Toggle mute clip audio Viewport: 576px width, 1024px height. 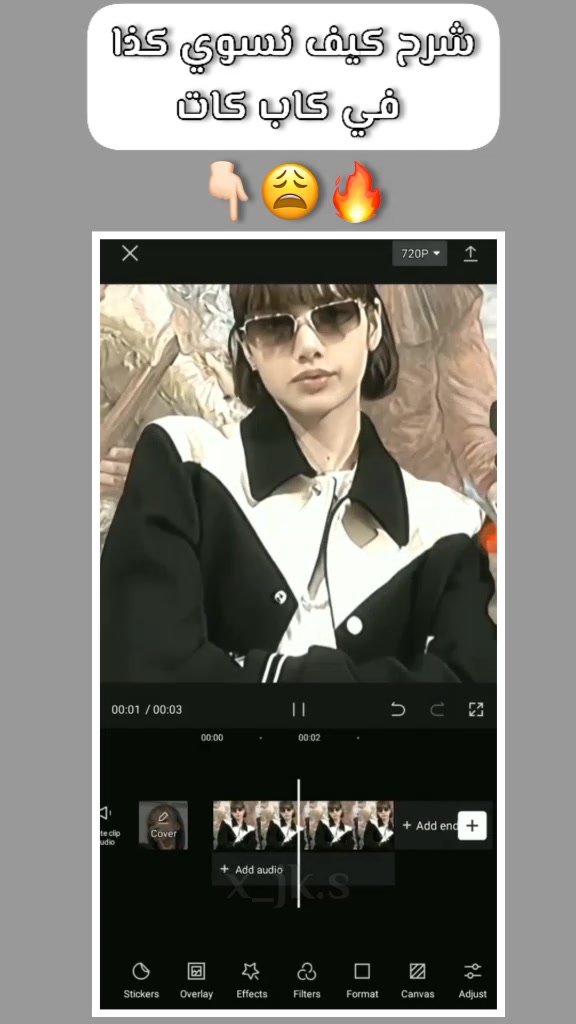[107, 825]
